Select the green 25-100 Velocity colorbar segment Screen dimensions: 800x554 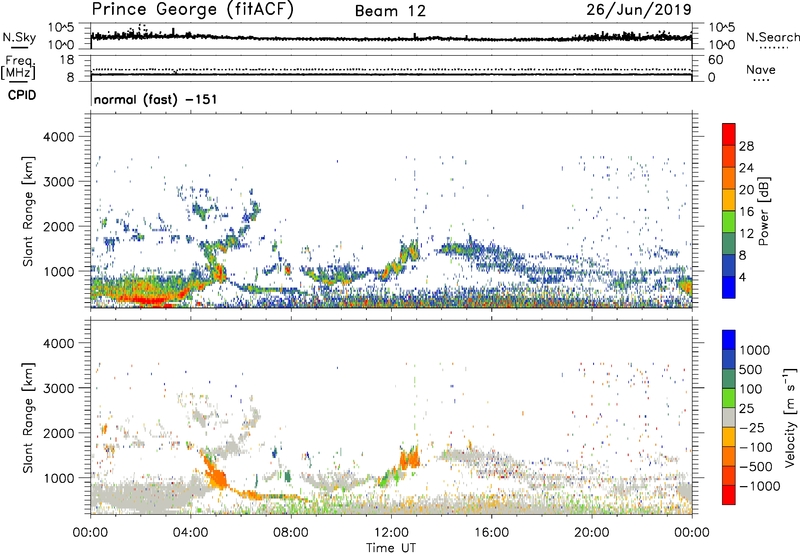pyautogui.click(x=729, y=398)
